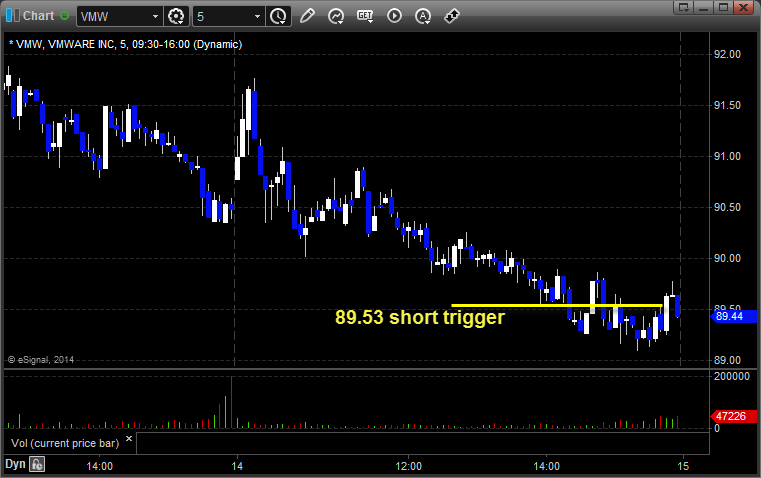
Task: Click the '15' date label on time axis
Action: click(683, 466)
